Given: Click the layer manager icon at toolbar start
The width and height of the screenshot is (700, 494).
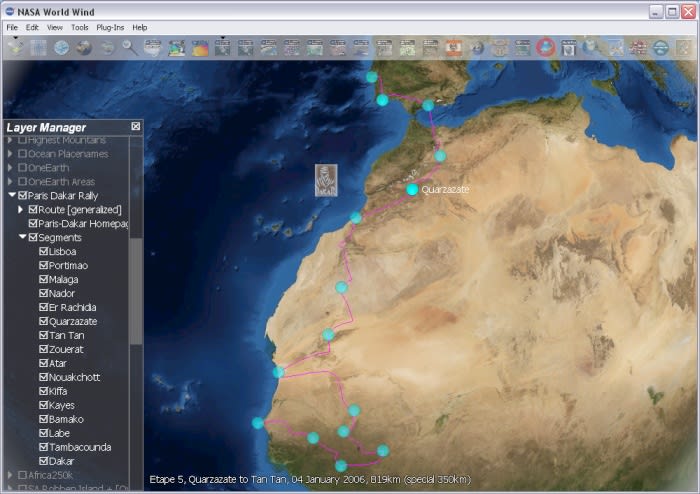Looking at the screenshot, I should [x=16, y=47].
